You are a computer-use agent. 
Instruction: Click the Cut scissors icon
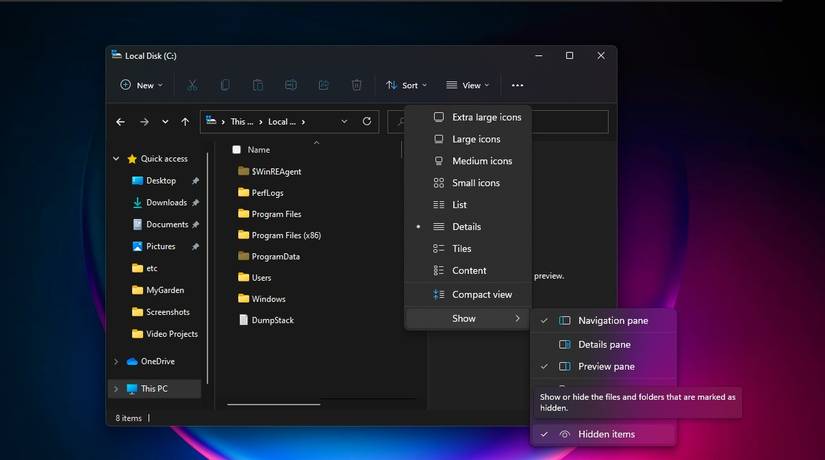[x=193, y=85]
